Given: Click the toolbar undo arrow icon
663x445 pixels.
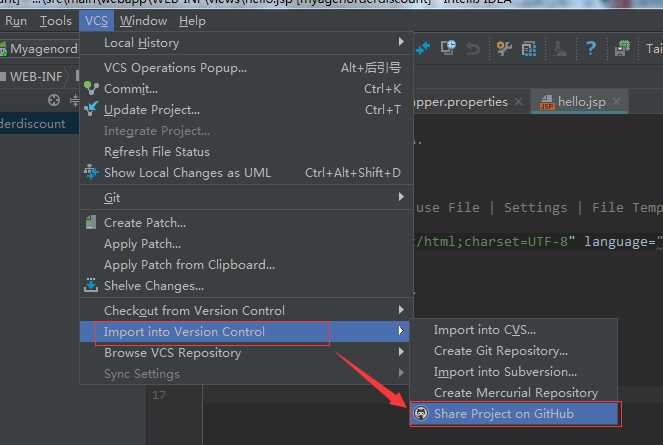Looking at the screenshot, I should 473,47.
